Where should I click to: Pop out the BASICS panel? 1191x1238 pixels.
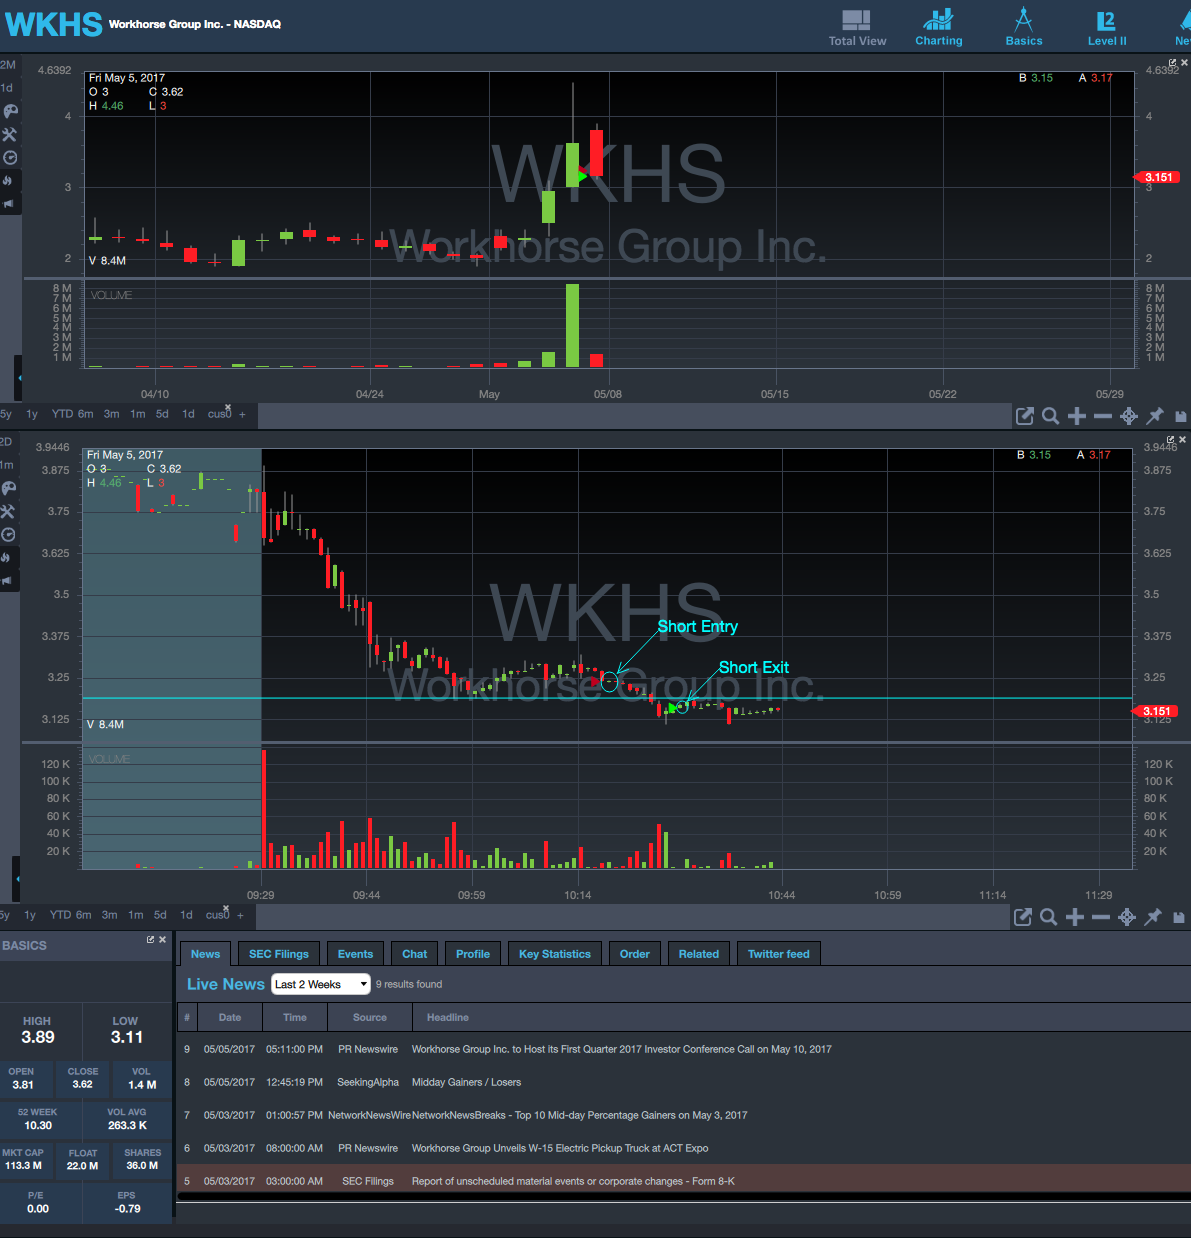(151, 939)
